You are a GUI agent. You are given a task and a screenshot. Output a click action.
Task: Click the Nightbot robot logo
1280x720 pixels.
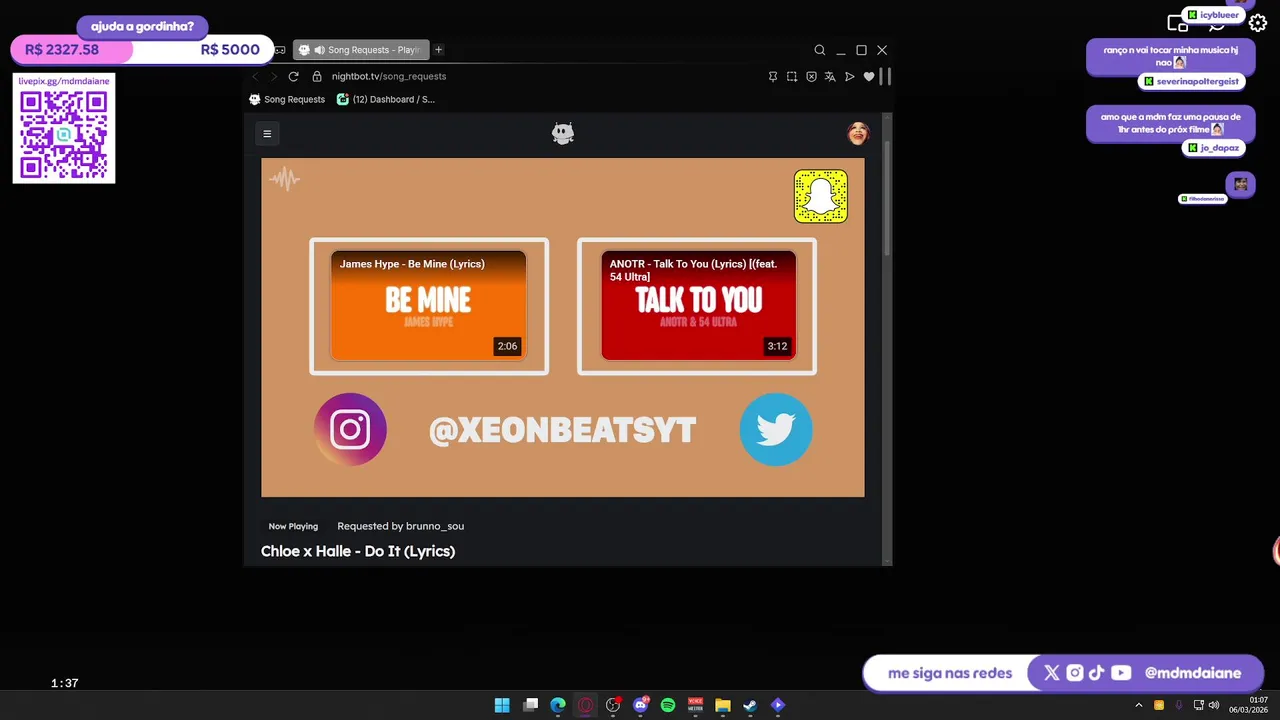pos(563,133)
